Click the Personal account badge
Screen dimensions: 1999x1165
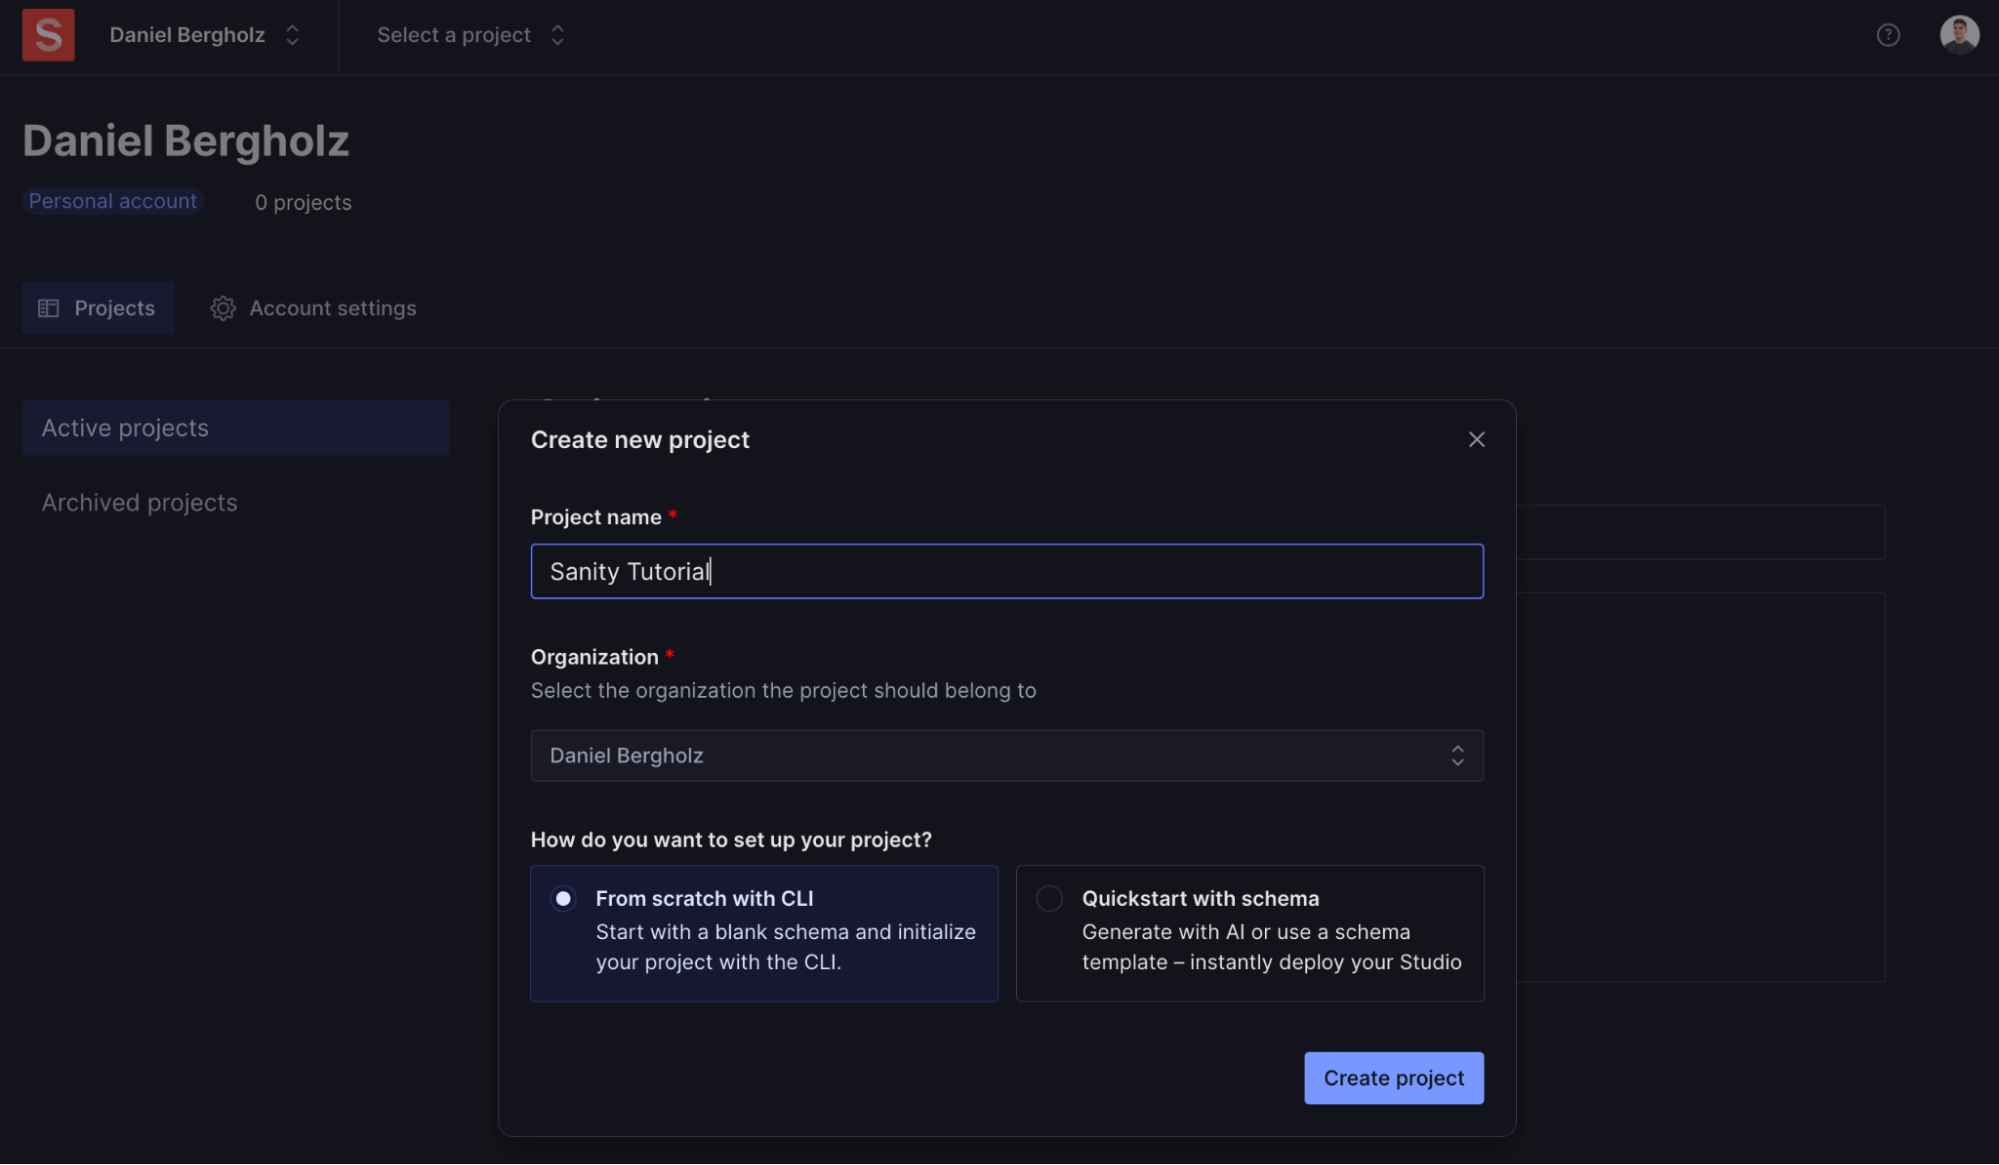tap(113, 201)
